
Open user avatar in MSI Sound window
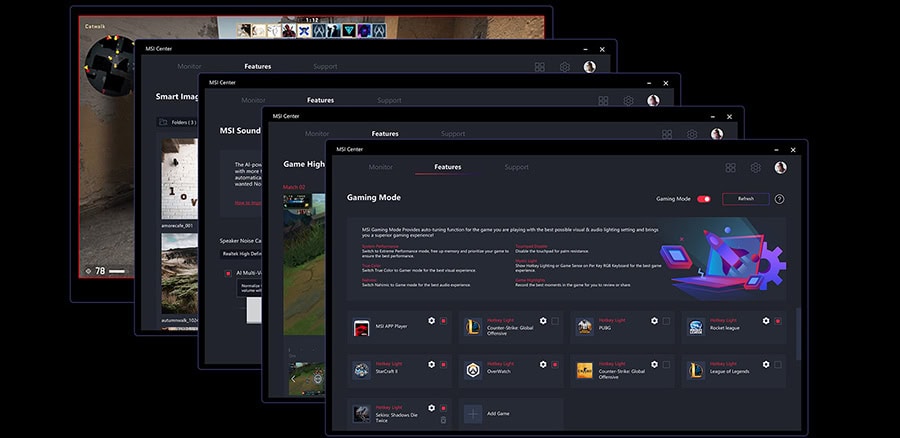[x=653, y=100]
